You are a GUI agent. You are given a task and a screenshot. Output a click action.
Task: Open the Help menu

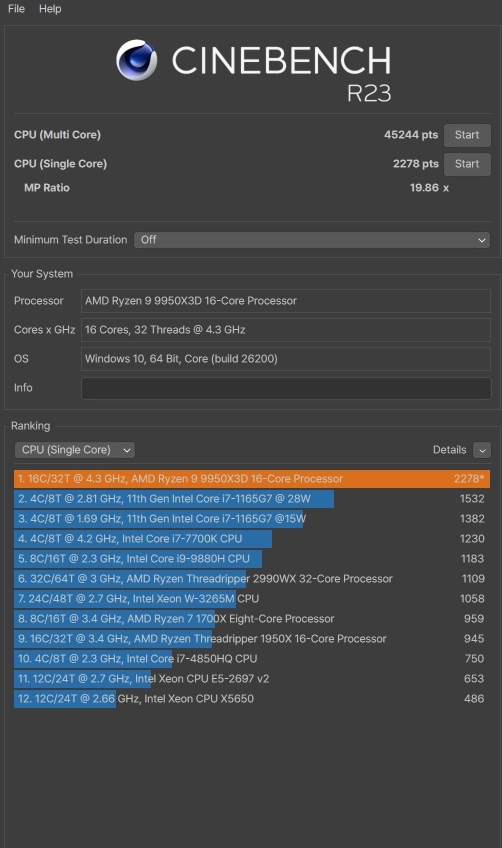pyautogui.click(x=50, y=9)
